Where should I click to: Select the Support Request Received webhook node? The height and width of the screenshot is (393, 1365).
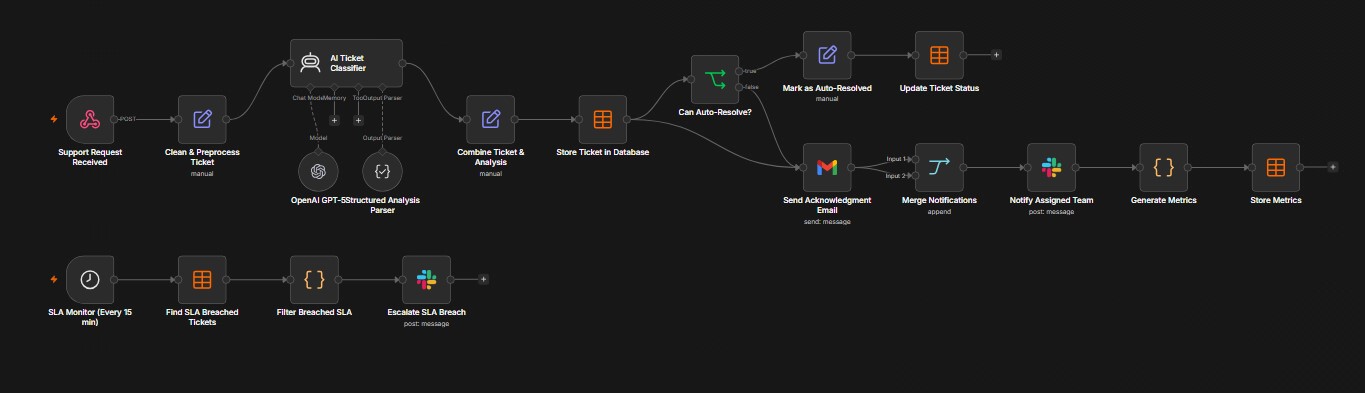(x=90, y=119)
